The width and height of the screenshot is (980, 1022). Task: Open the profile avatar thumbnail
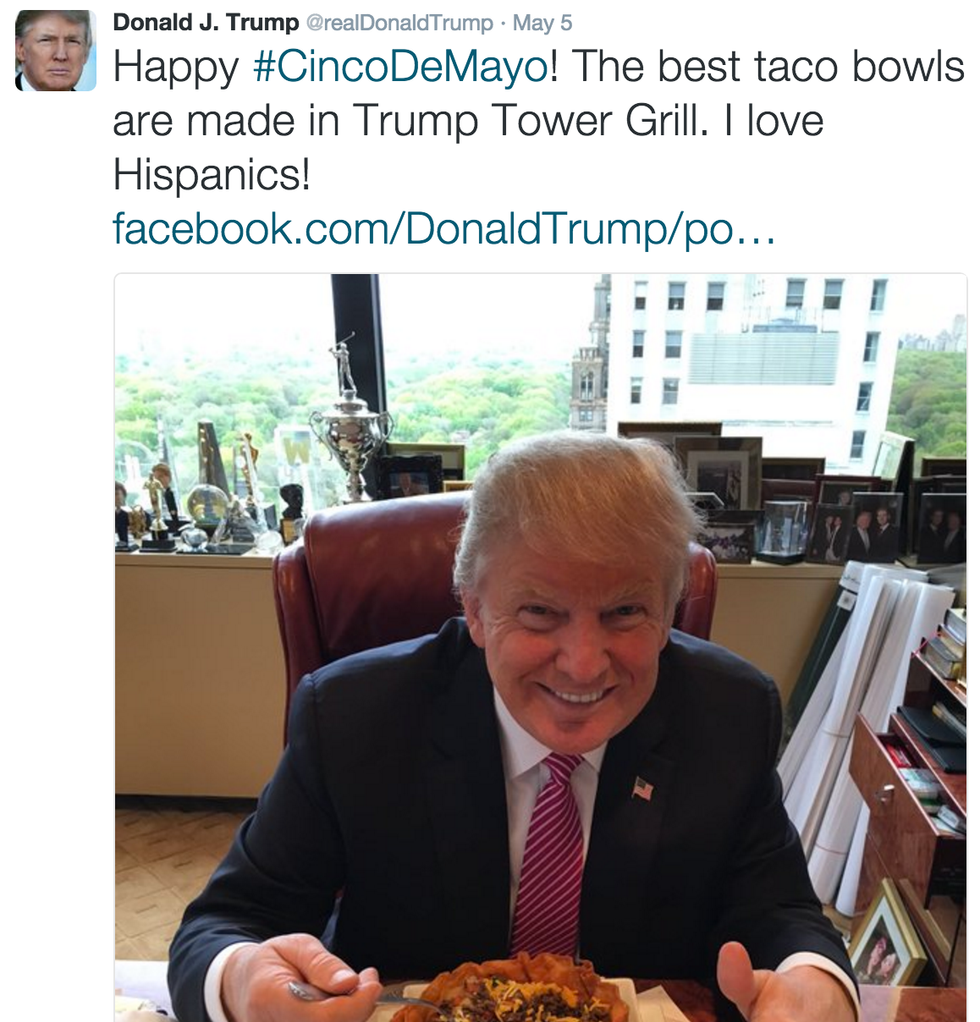pos(55,50)
